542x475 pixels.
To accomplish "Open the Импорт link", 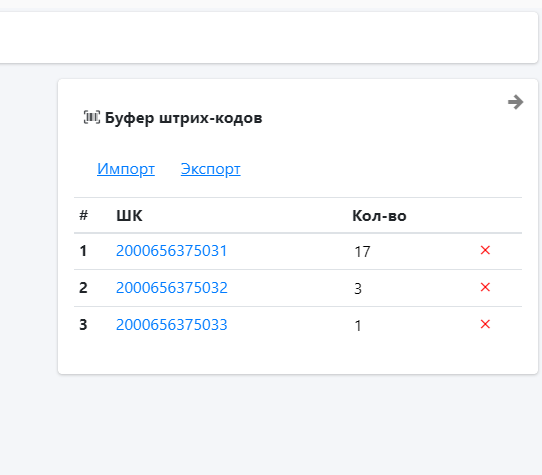I will coord(126,169).
